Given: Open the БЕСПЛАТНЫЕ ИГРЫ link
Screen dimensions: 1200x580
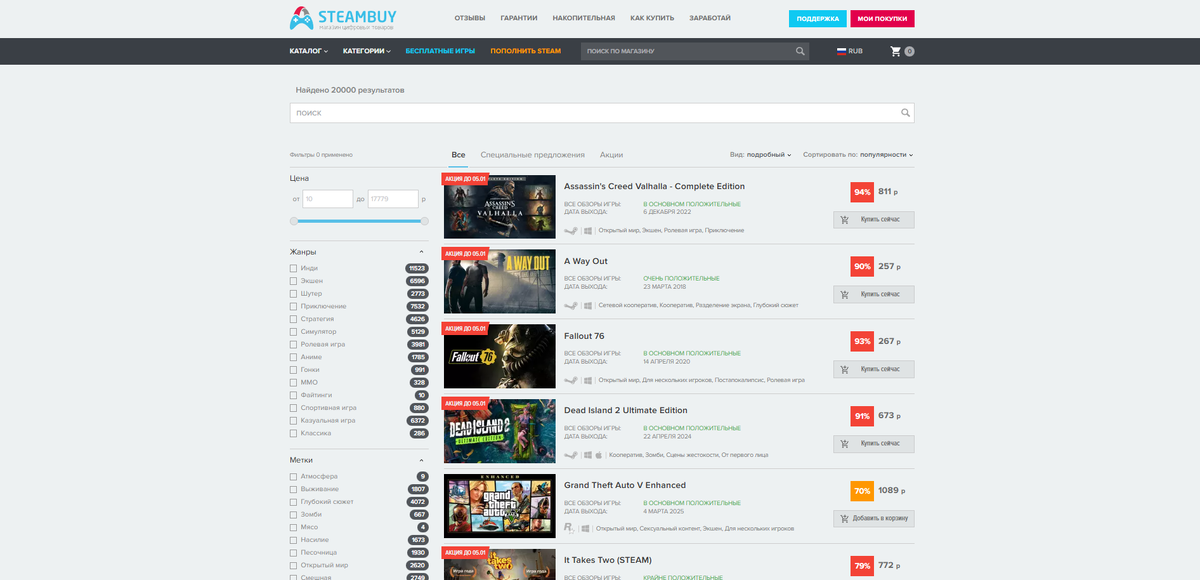Looking at the screenshot, I should [440, 51].
